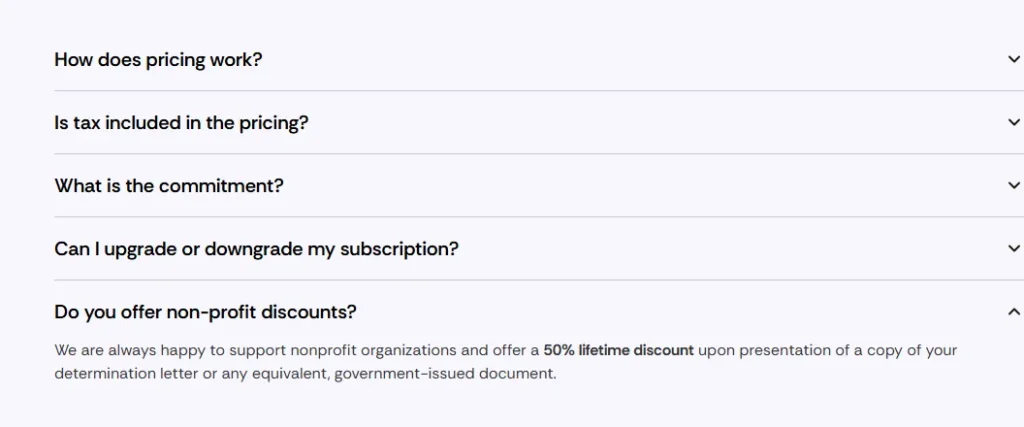Click the "Do you offer non-profit discounts?" heading

pyautogui.click(x=205, y=313)
